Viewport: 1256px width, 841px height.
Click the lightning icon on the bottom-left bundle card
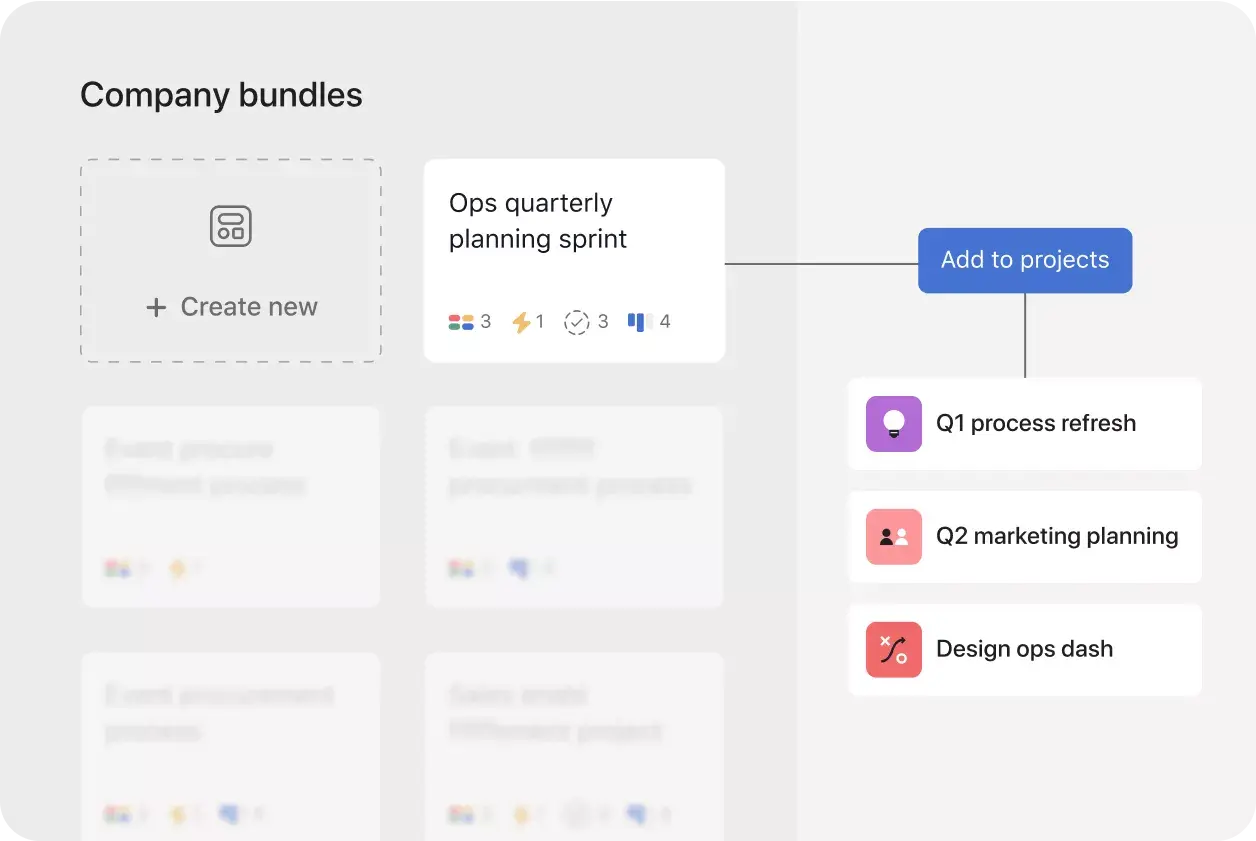click(178, 814)
